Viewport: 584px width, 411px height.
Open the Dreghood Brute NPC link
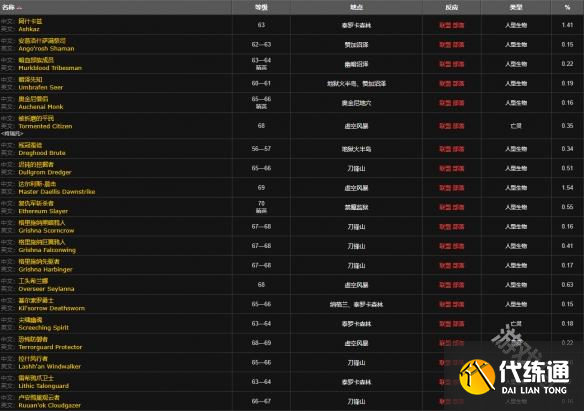42,153
